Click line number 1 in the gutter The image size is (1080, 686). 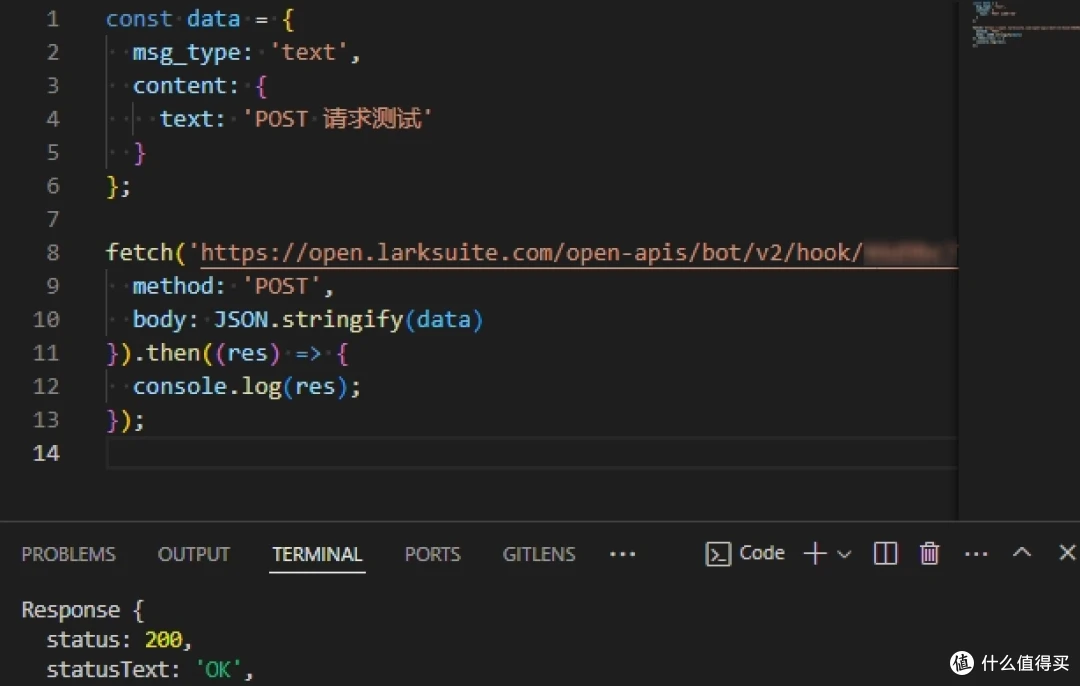pos(53,19)
